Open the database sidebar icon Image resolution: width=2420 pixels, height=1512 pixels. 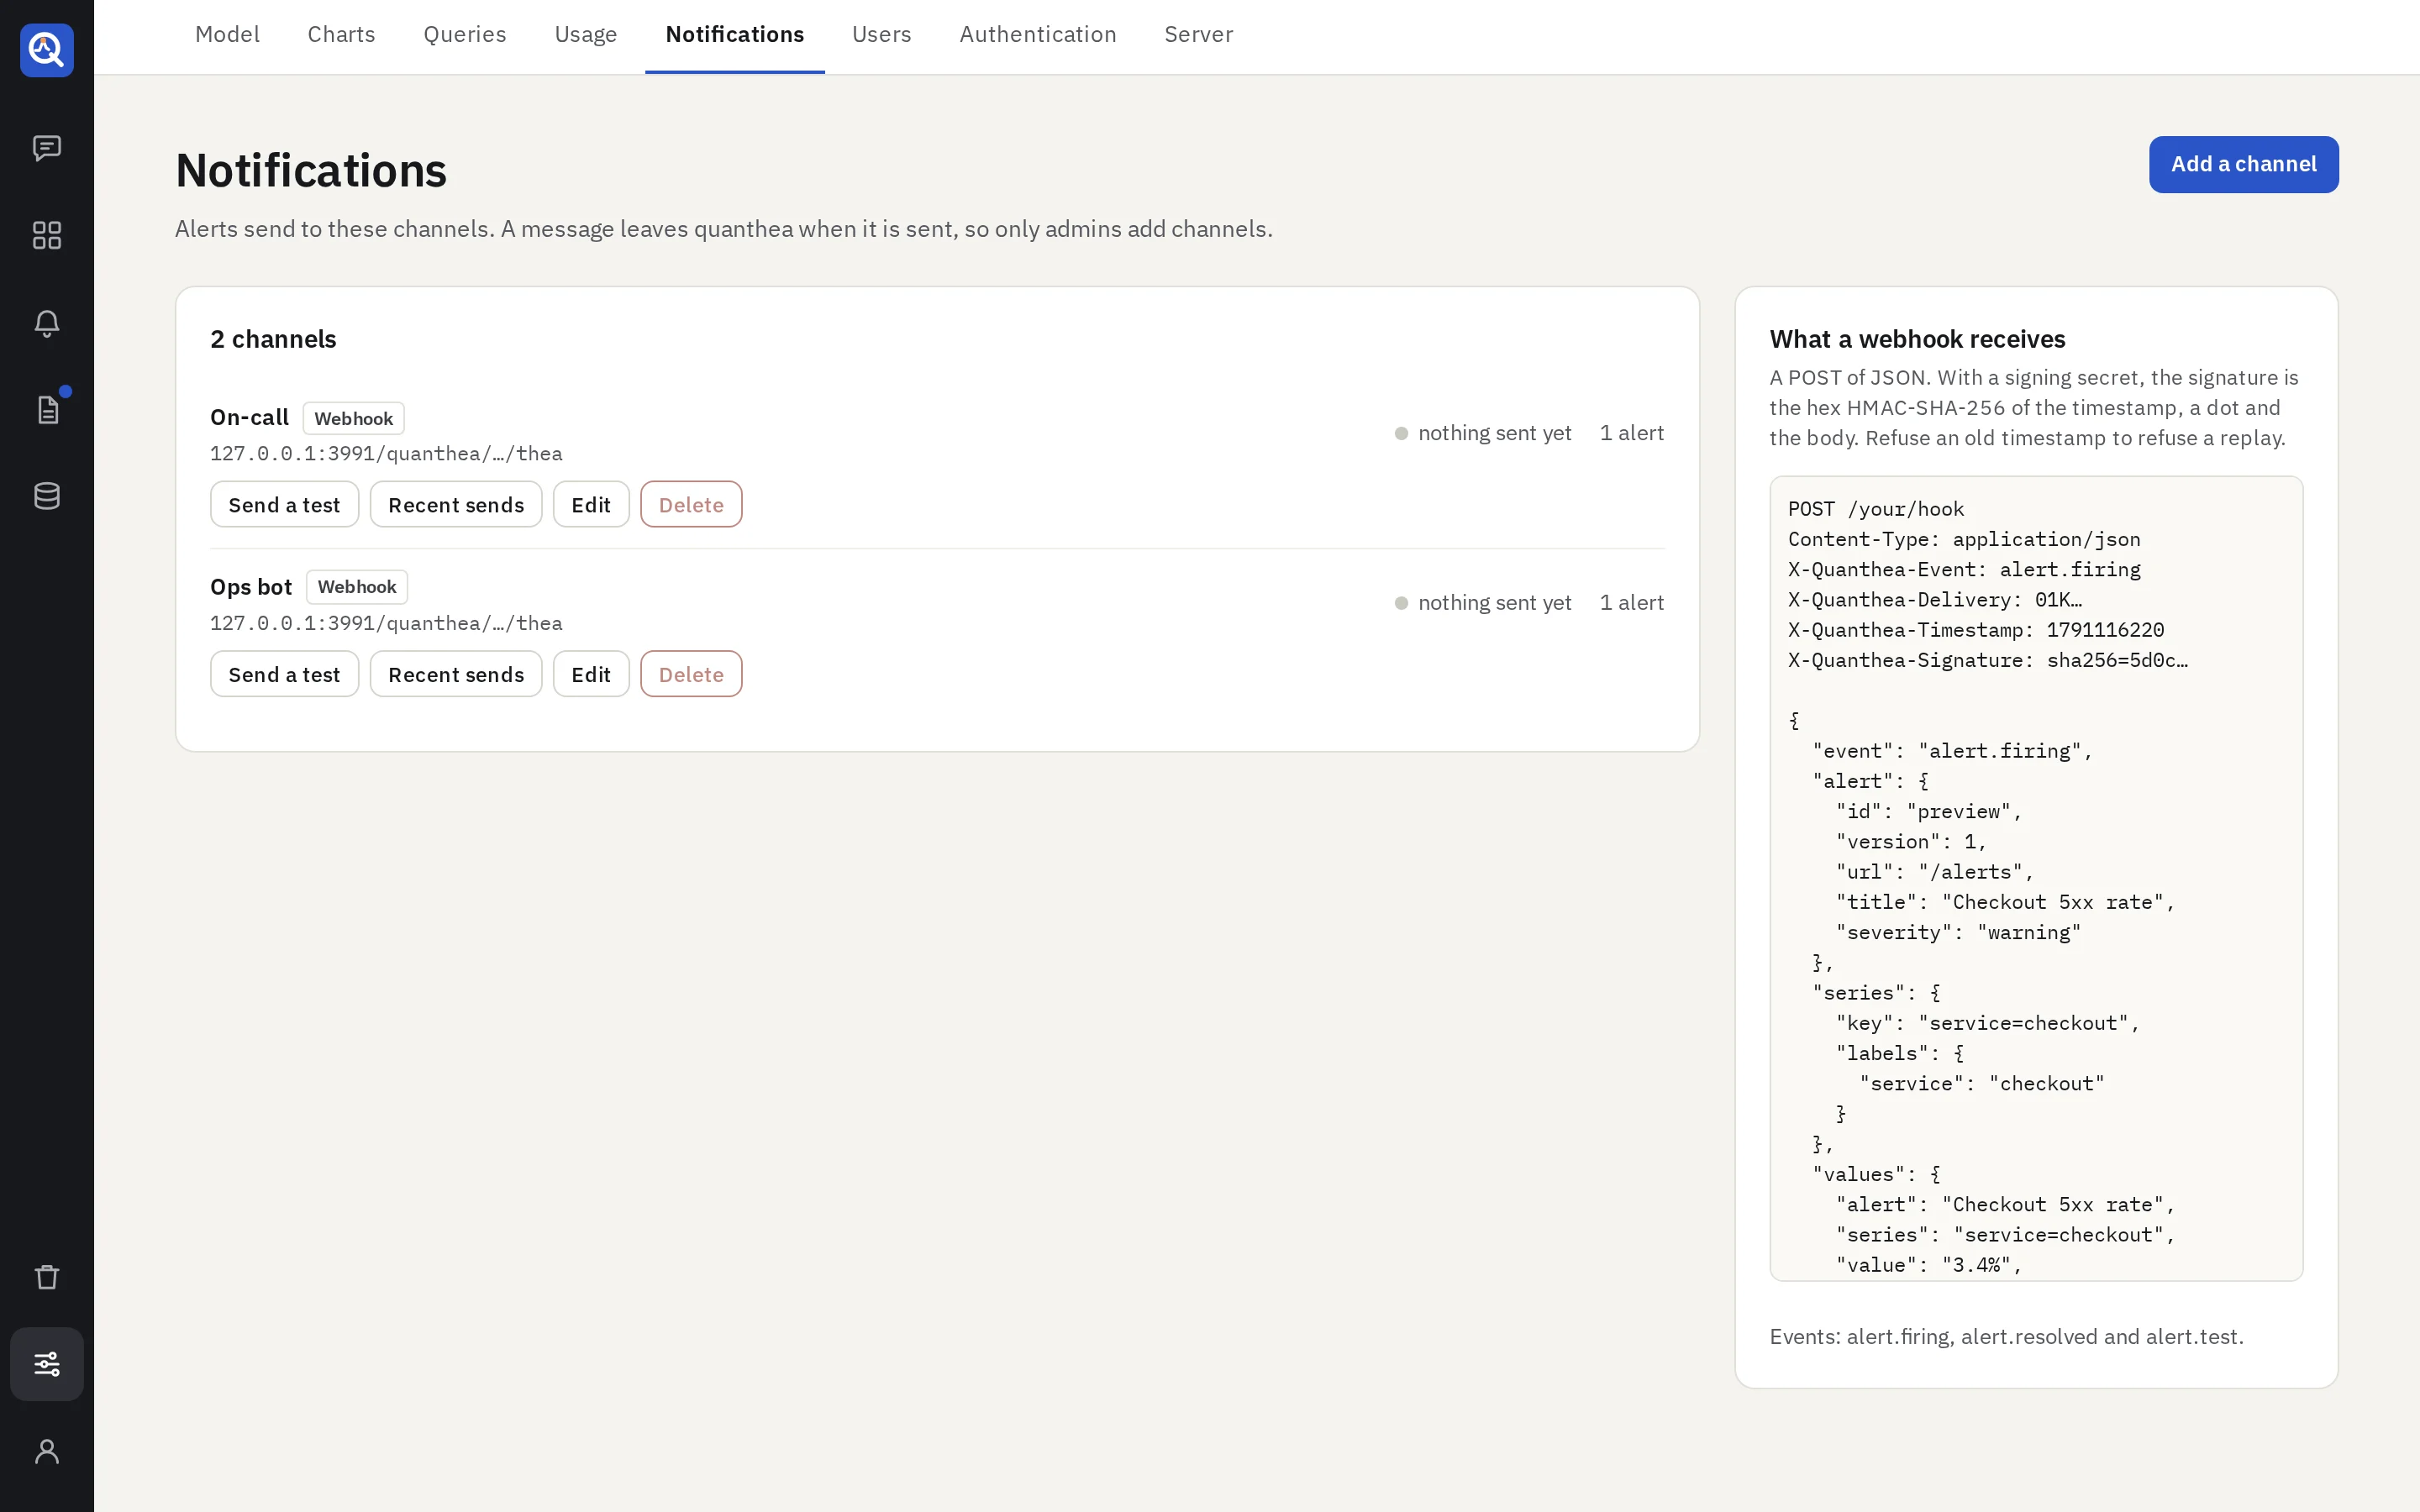(x=47, y=496)
